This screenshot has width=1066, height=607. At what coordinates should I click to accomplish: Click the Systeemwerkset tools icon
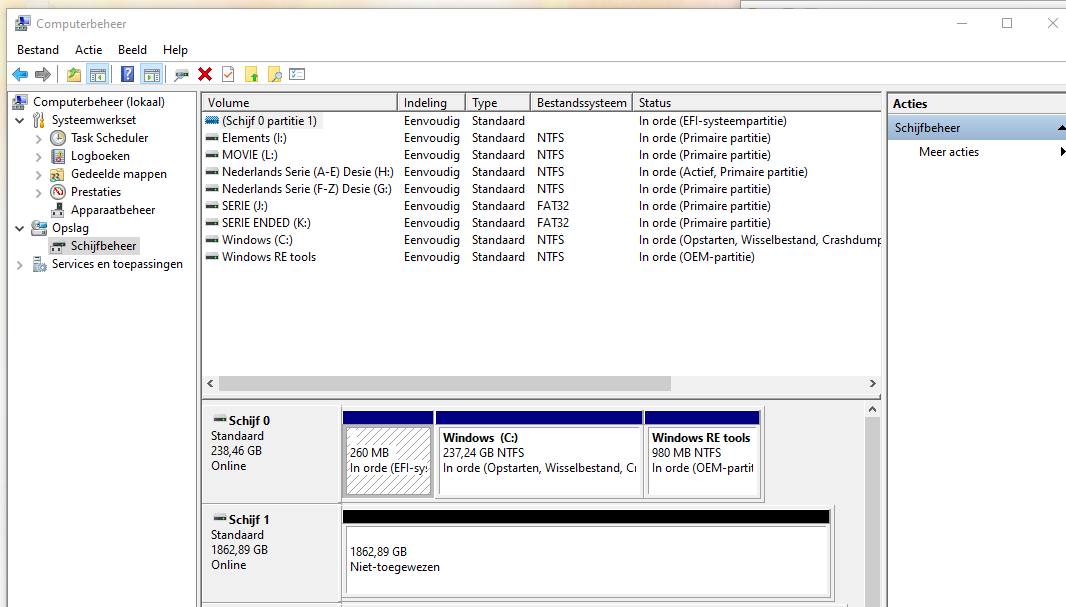39,120
